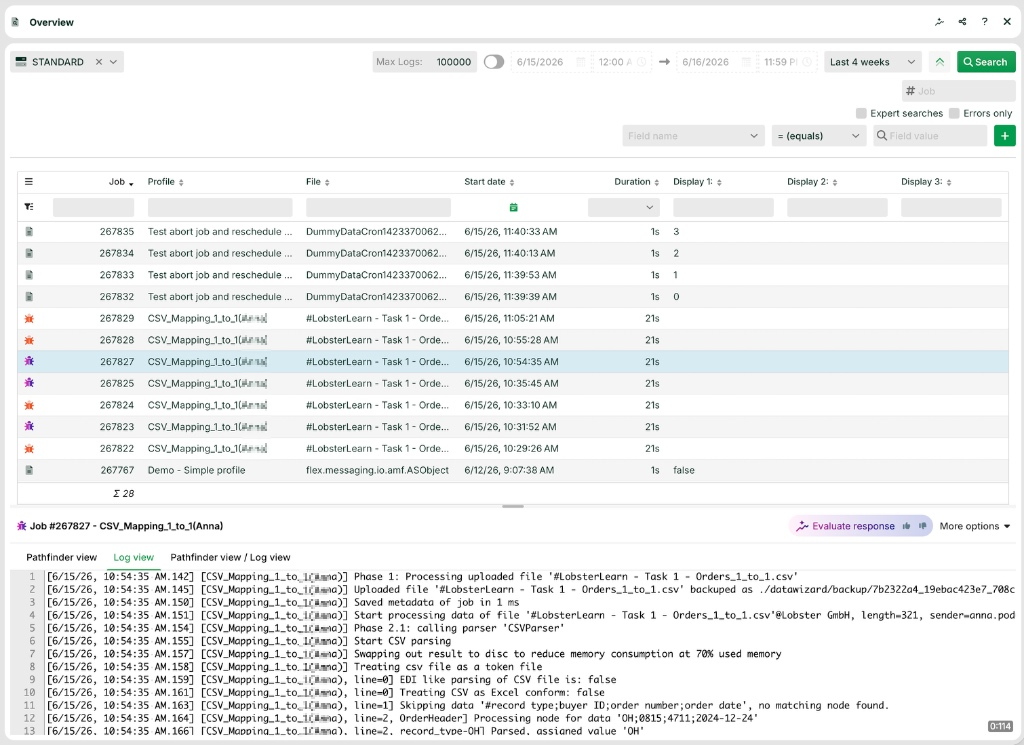
Task: Click the share icon in title bar
Action: 962,22
